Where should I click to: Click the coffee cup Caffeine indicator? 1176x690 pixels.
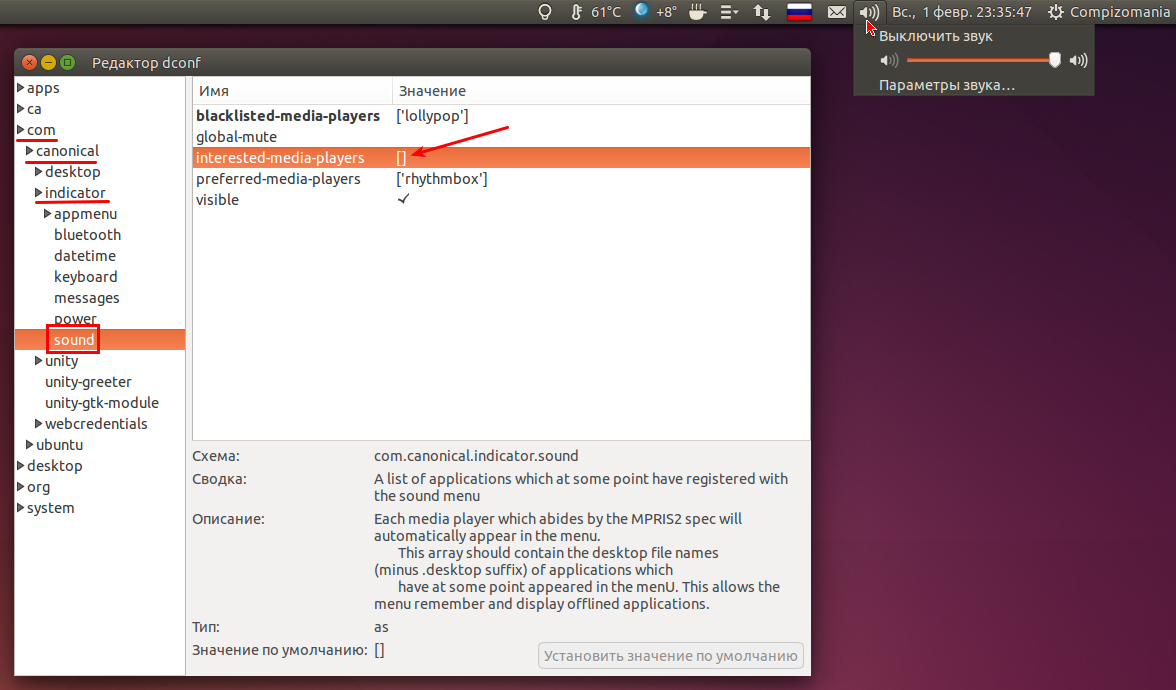(698, 12)
